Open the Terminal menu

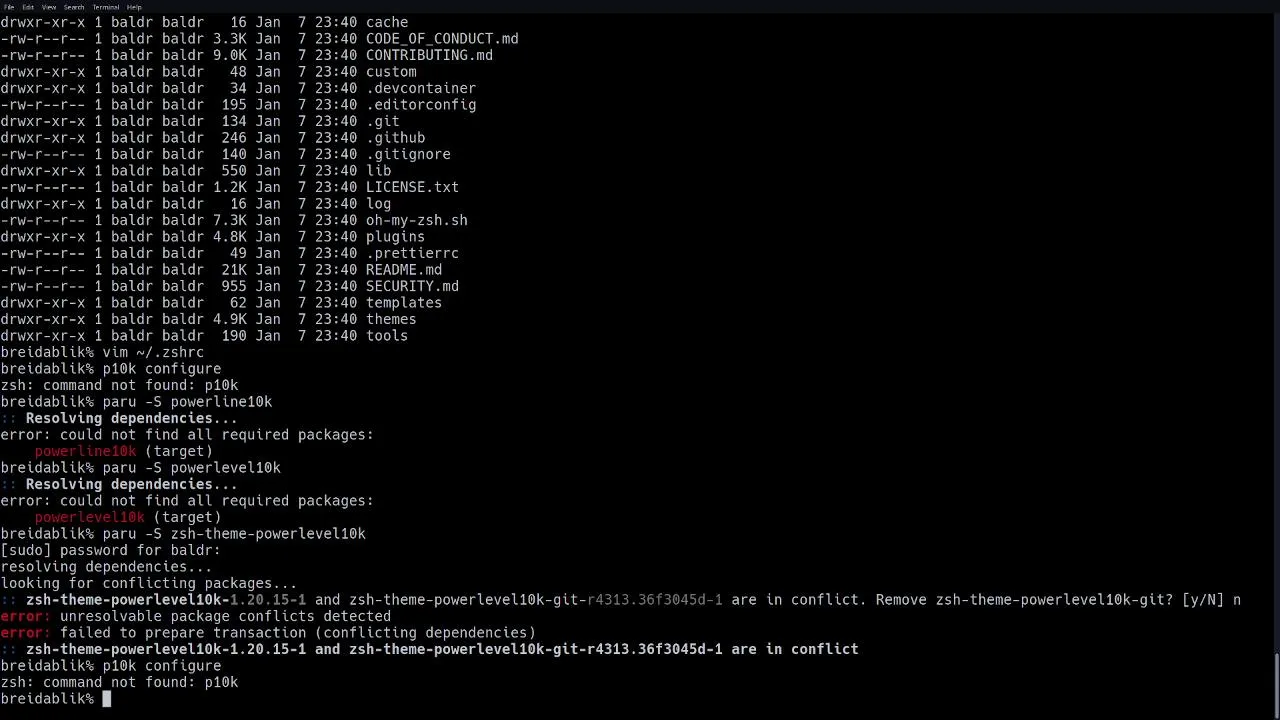(106, 7)
